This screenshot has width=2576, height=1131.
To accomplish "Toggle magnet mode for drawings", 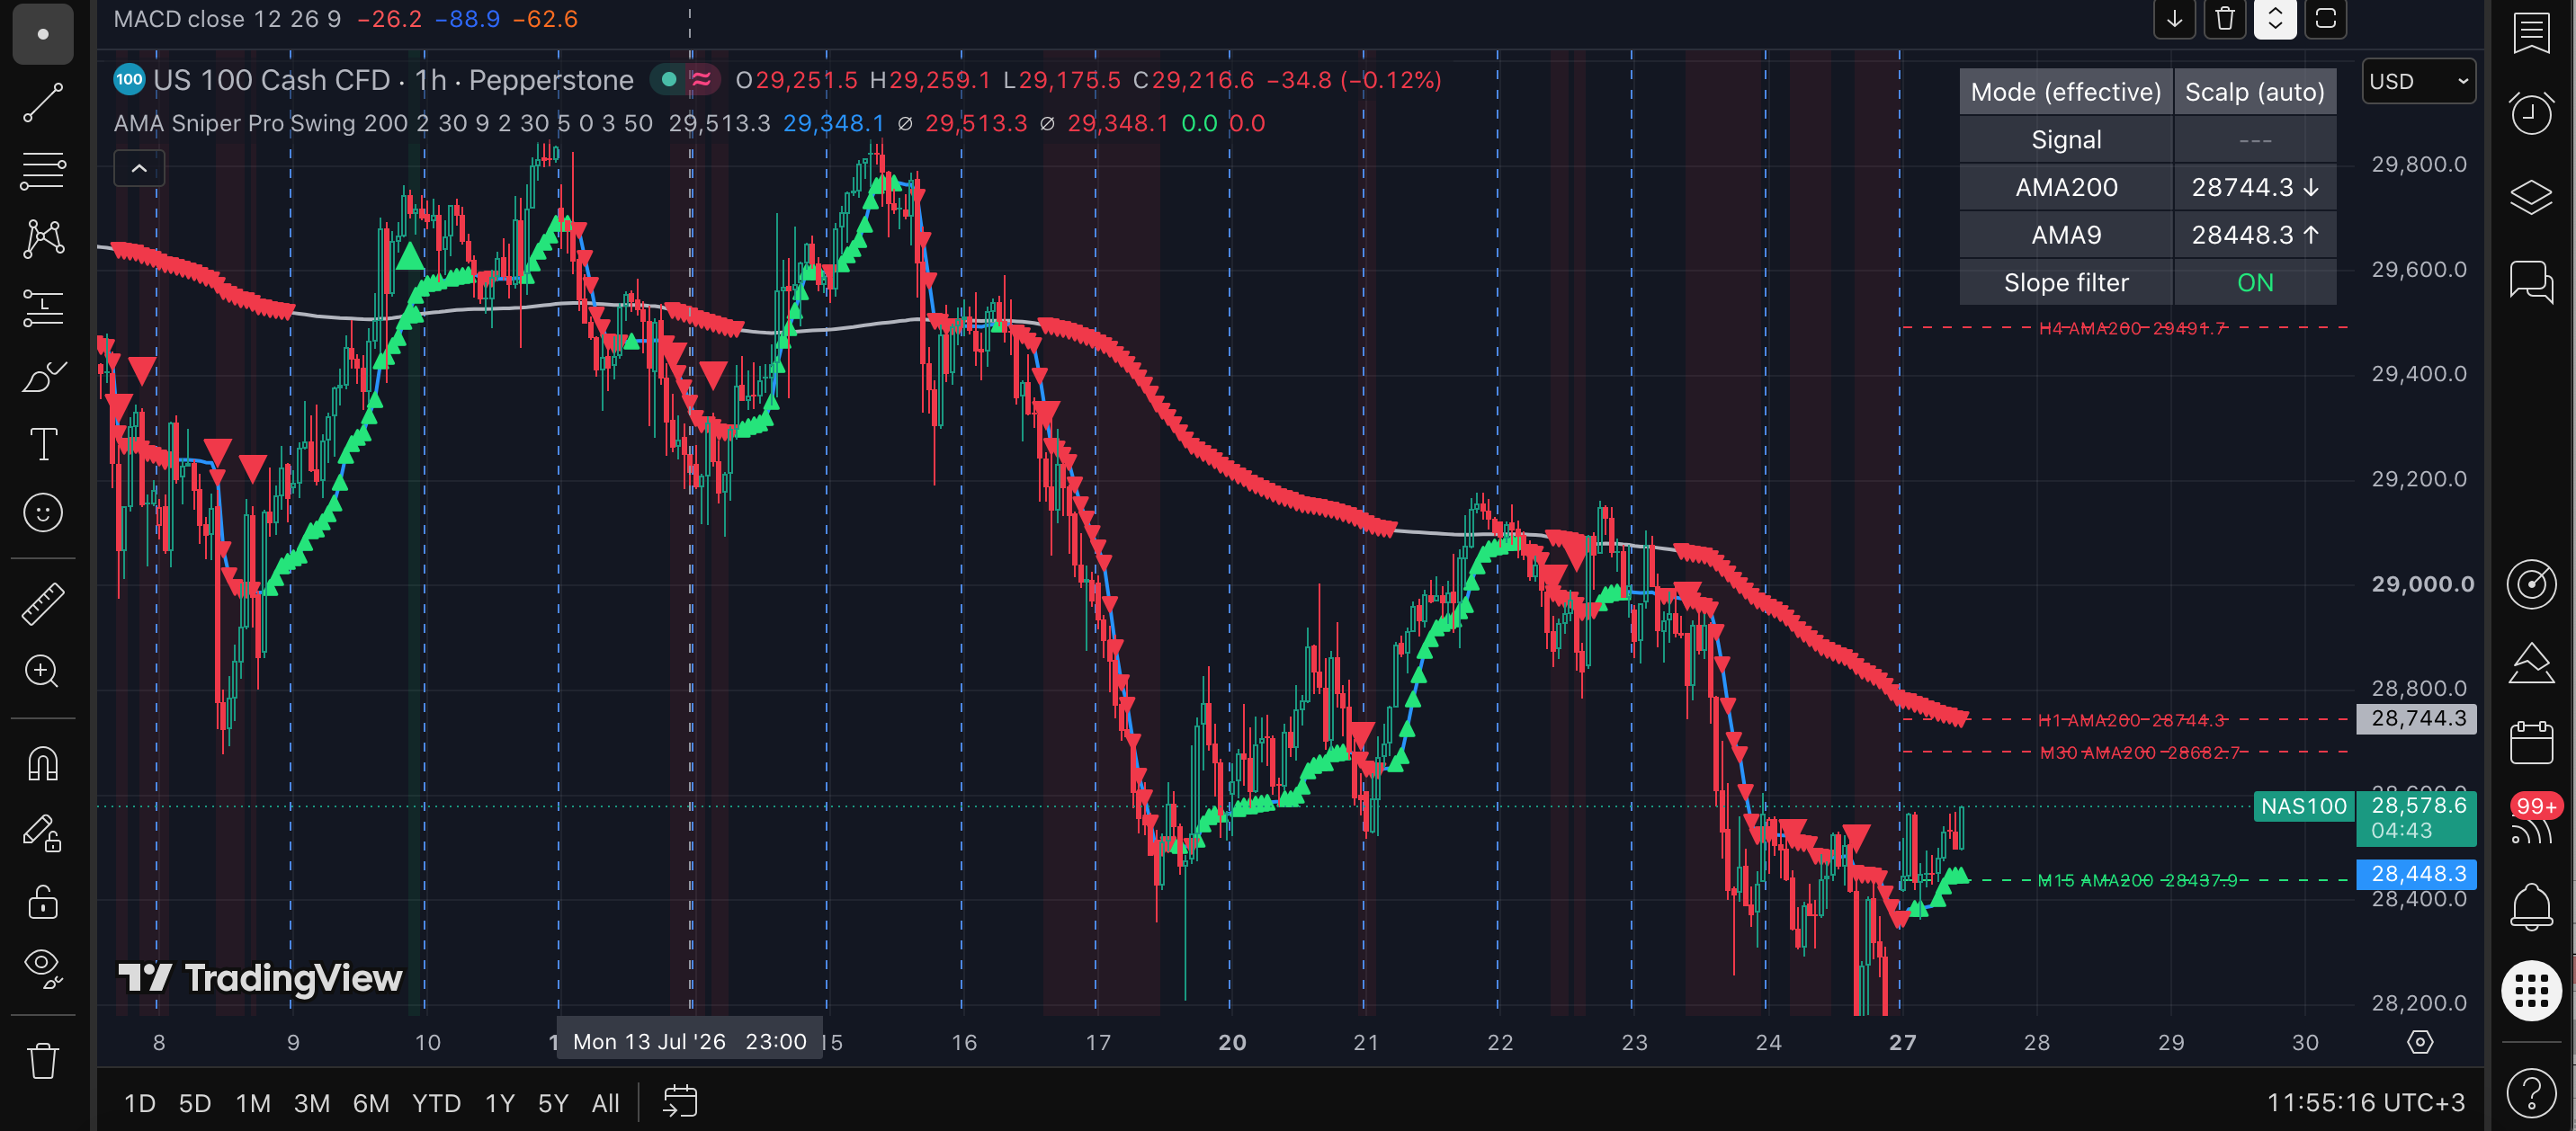I will (43, 764).
